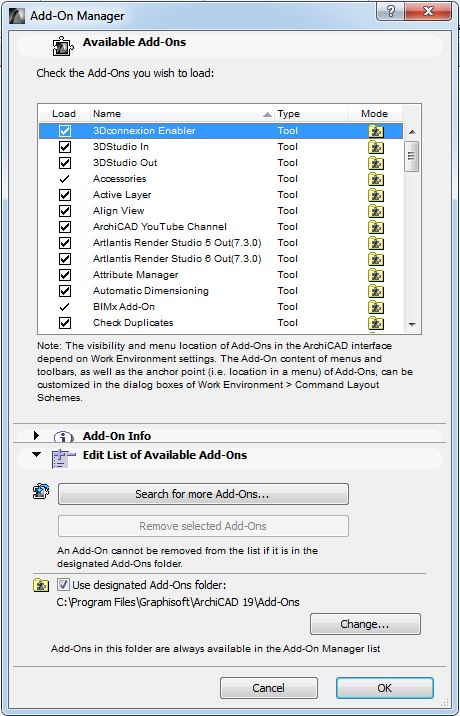Viewport: 460px width, 716px height.
Task: Click the Mode icon for Accessories
Action: (x=376, y=179)
